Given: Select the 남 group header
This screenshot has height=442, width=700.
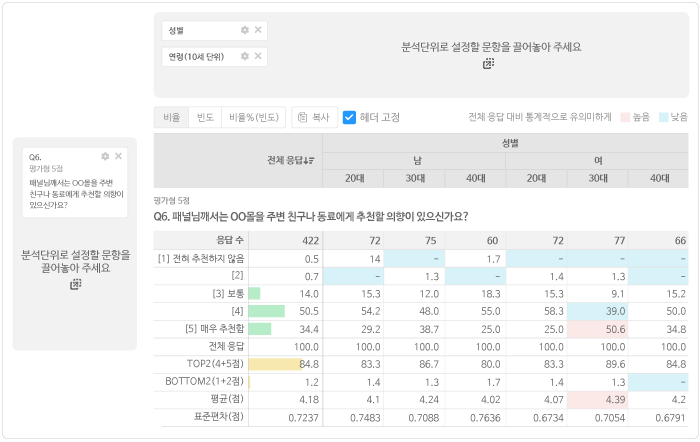Looking at the screenshot, I should [x=414, y=161].
